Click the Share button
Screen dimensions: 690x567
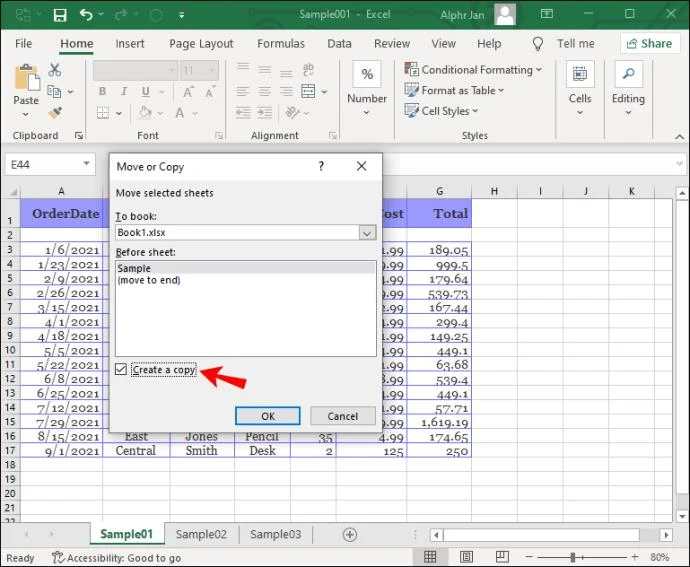[x=650, y=44]
